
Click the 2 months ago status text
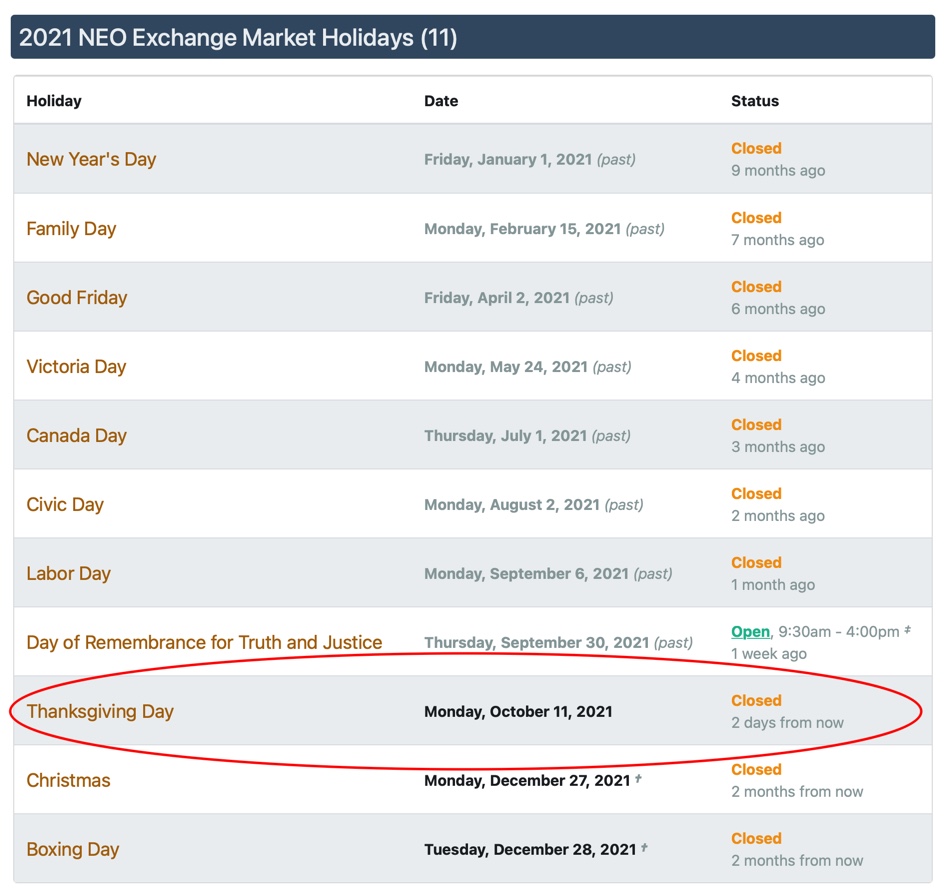(x=778, y=516)
